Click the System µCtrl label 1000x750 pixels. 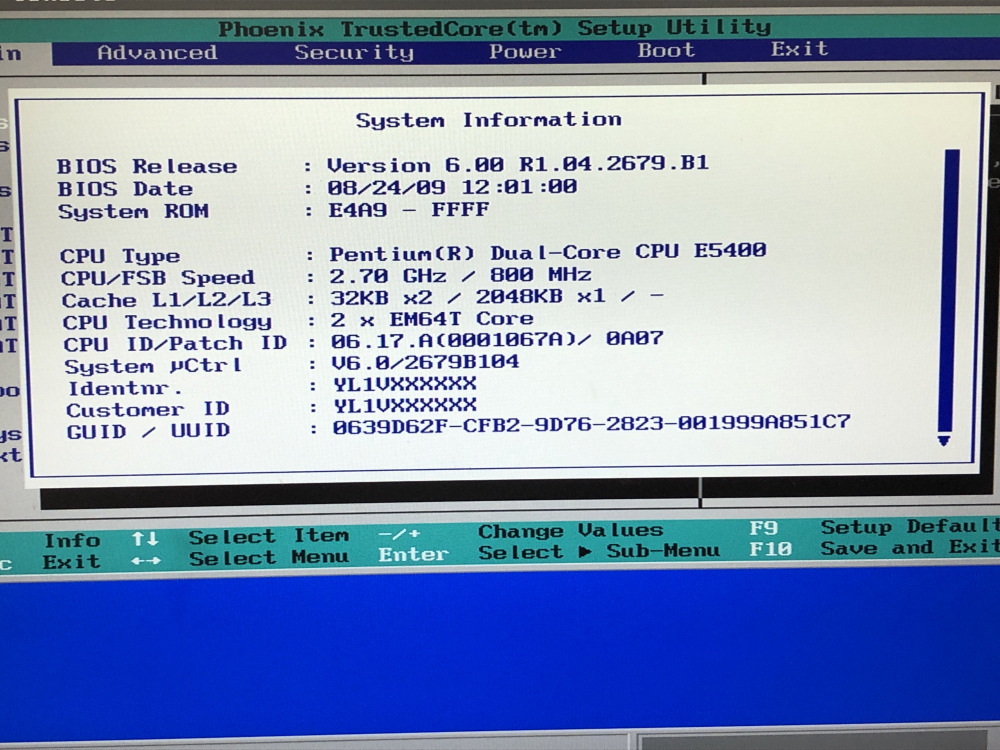(153, 366)
